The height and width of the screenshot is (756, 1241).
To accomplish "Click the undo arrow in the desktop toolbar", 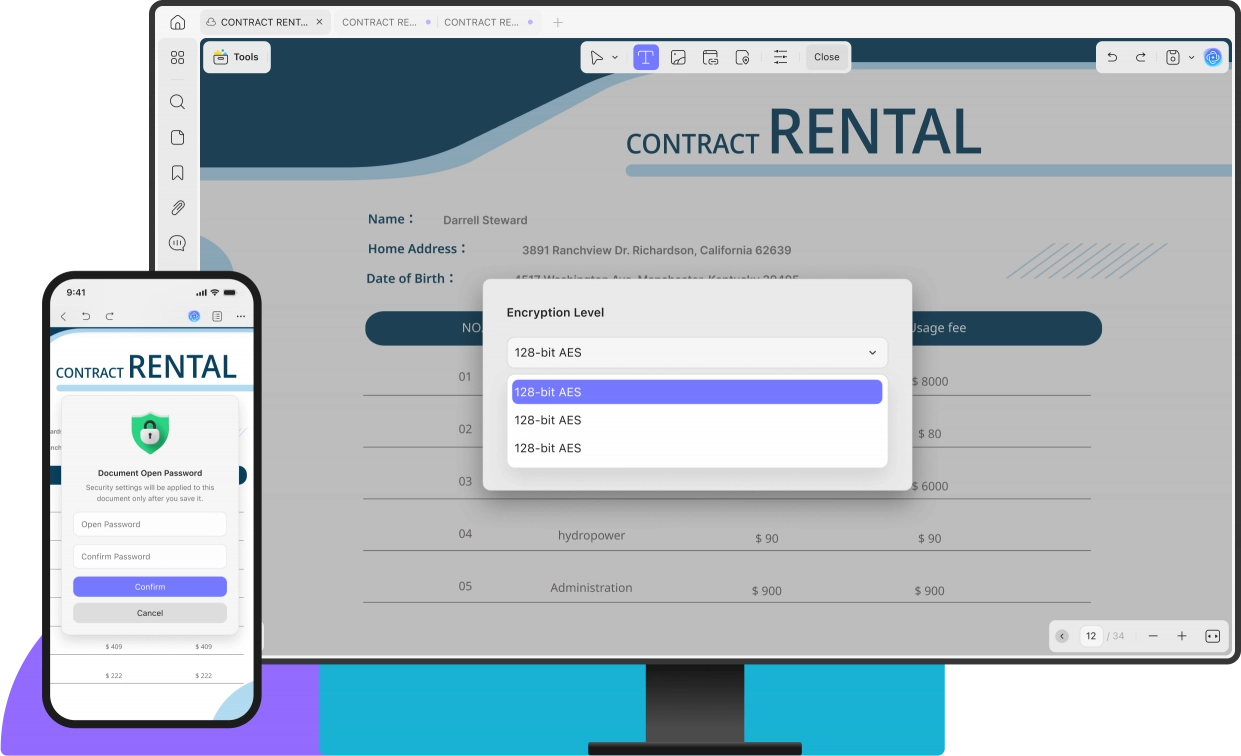I will (x=1112, y=57).
